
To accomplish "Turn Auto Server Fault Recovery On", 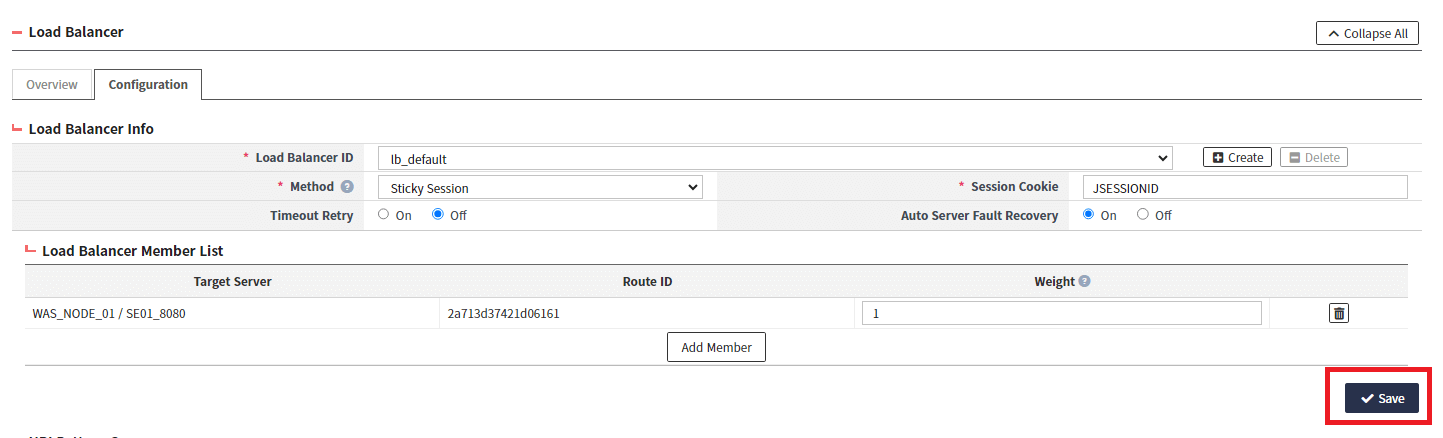I will tap(1089, 215).
